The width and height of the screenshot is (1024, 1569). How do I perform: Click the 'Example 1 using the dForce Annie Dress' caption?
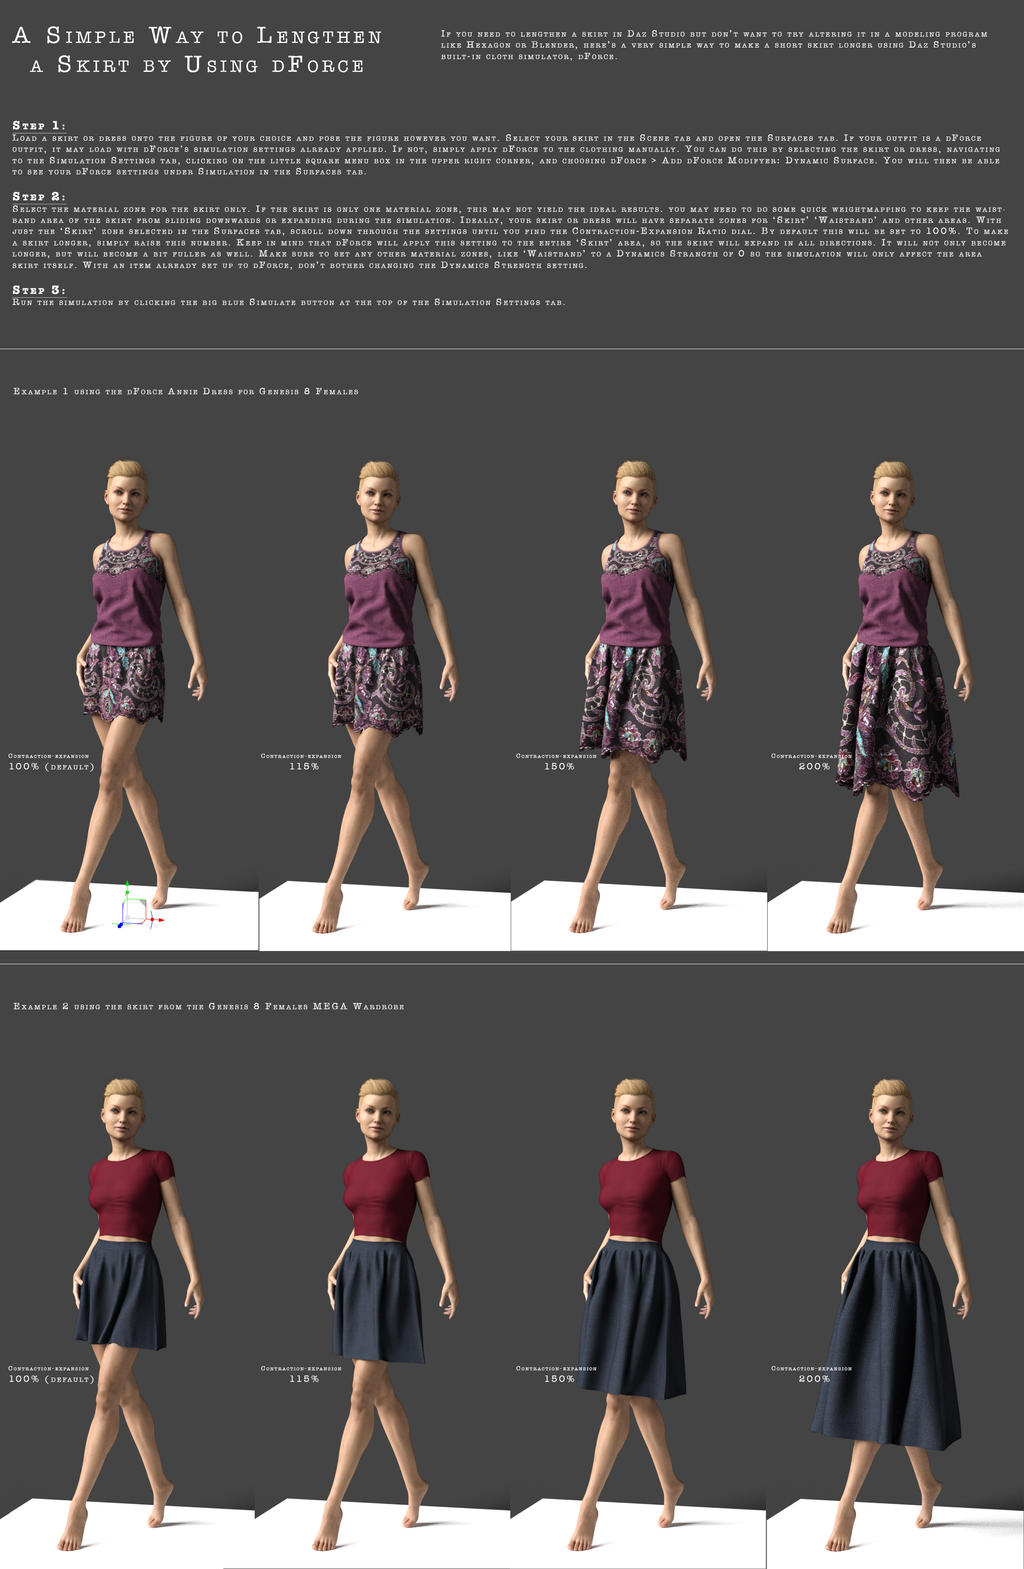coord(186,391)
